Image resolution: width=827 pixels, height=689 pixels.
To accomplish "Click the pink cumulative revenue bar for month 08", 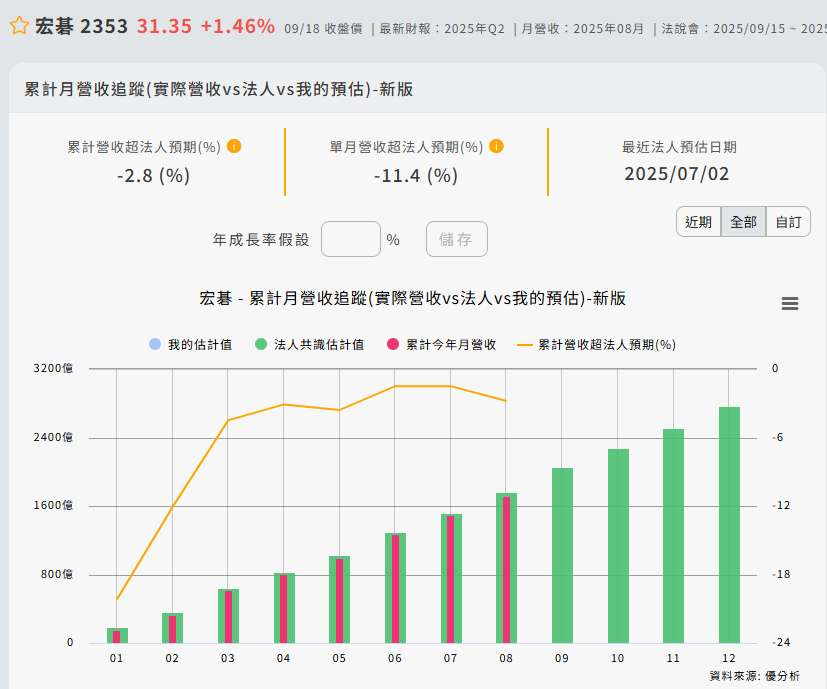I will click(506, 570).
